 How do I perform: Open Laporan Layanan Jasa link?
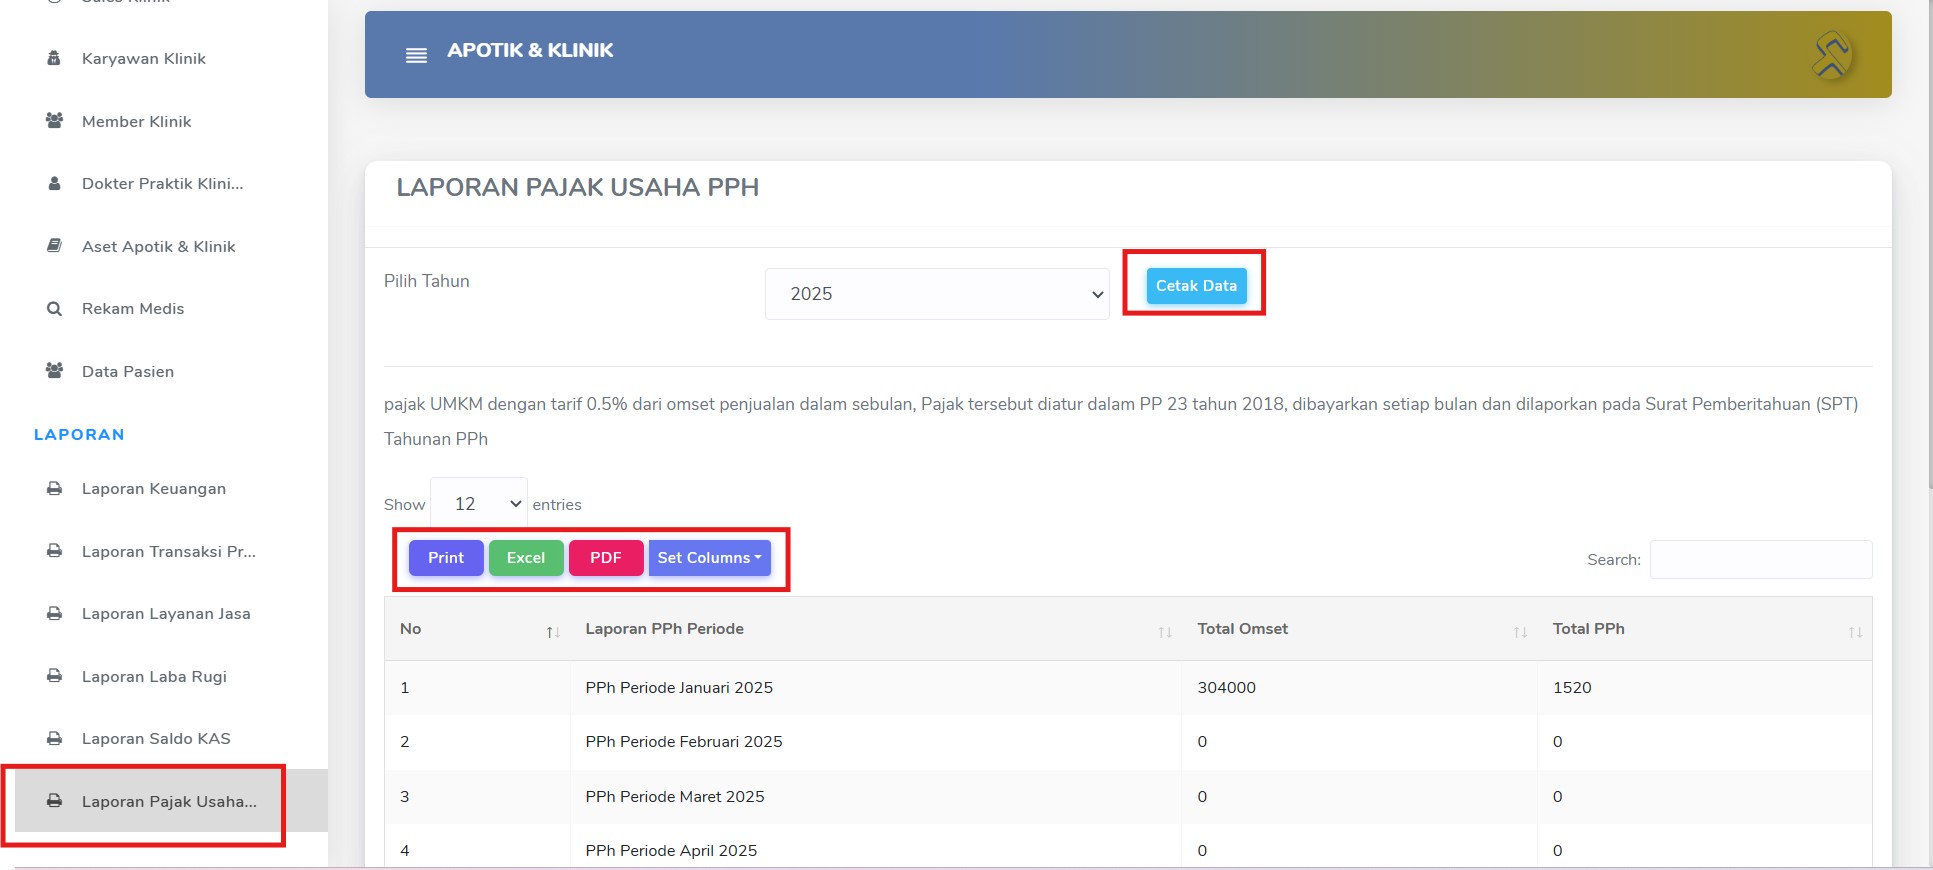(166, 614)
